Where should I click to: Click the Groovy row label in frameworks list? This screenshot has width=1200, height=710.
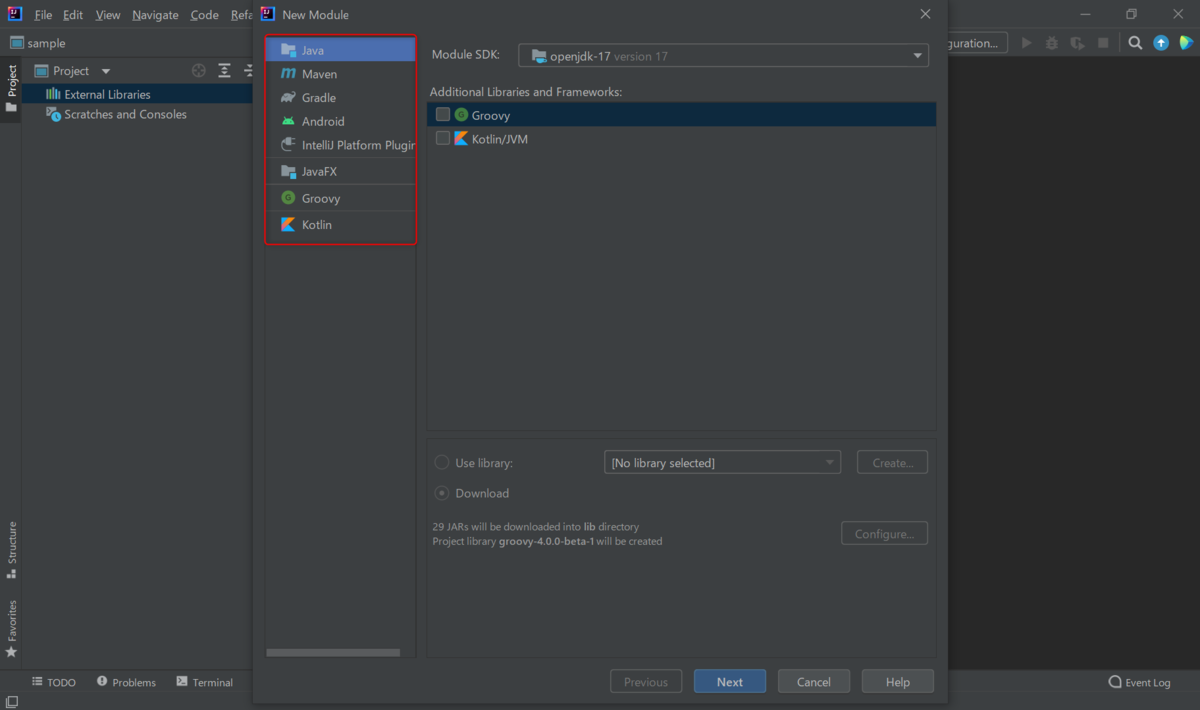pos(491,115)
